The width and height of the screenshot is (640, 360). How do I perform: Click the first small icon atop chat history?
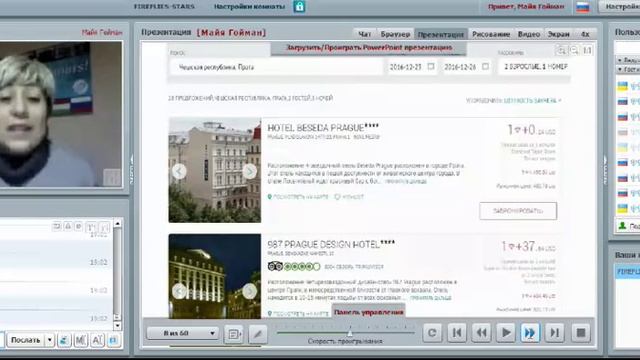[x=57, y=226]
